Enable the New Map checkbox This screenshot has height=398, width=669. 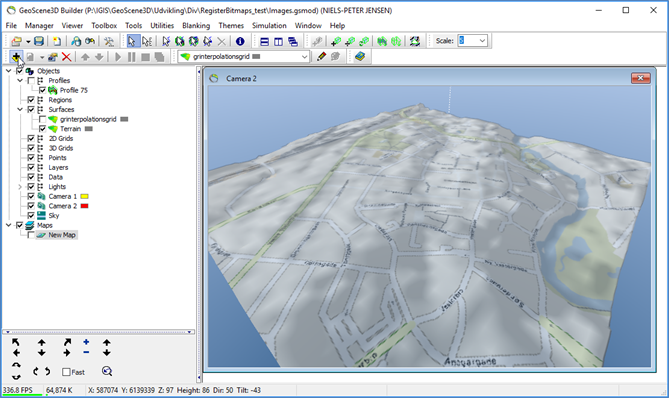tap(31, 235)
